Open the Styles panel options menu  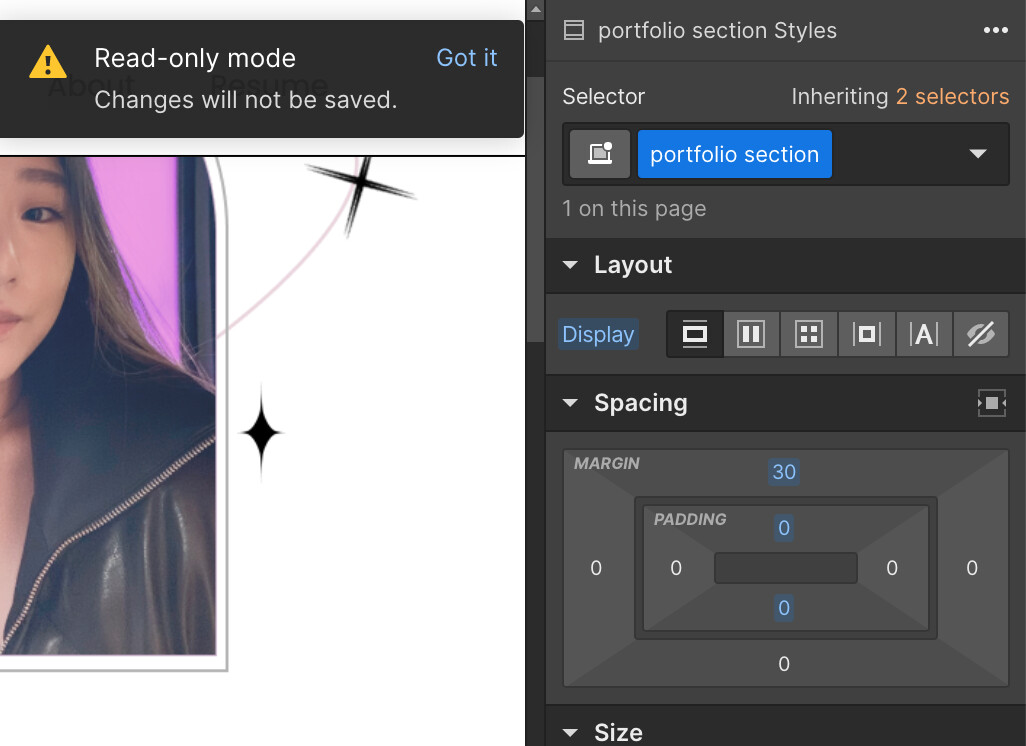point(996,30)
